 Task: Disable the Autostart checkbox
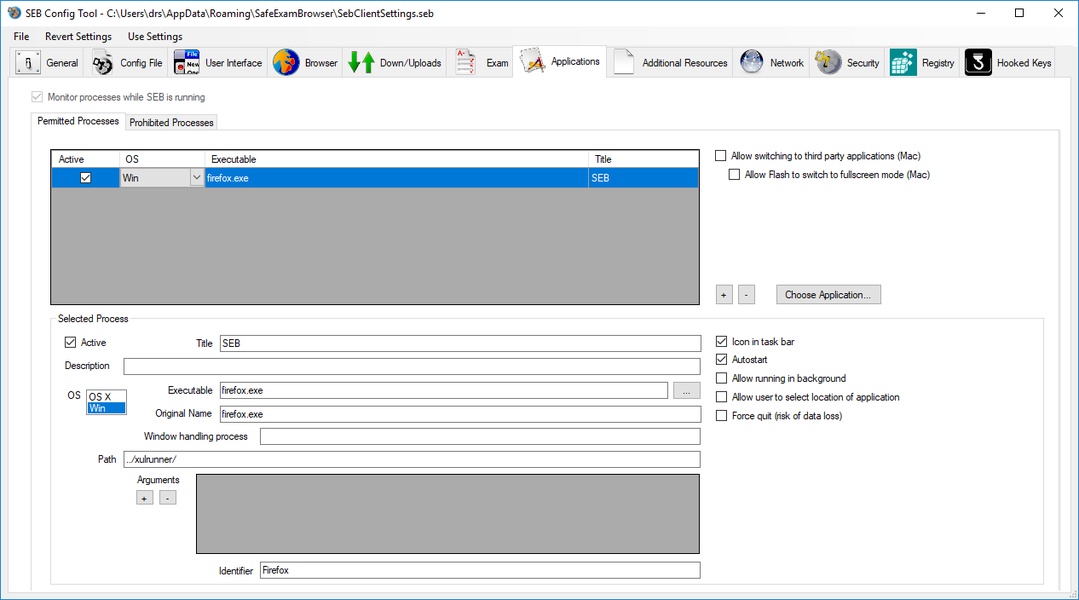point(722,360)
